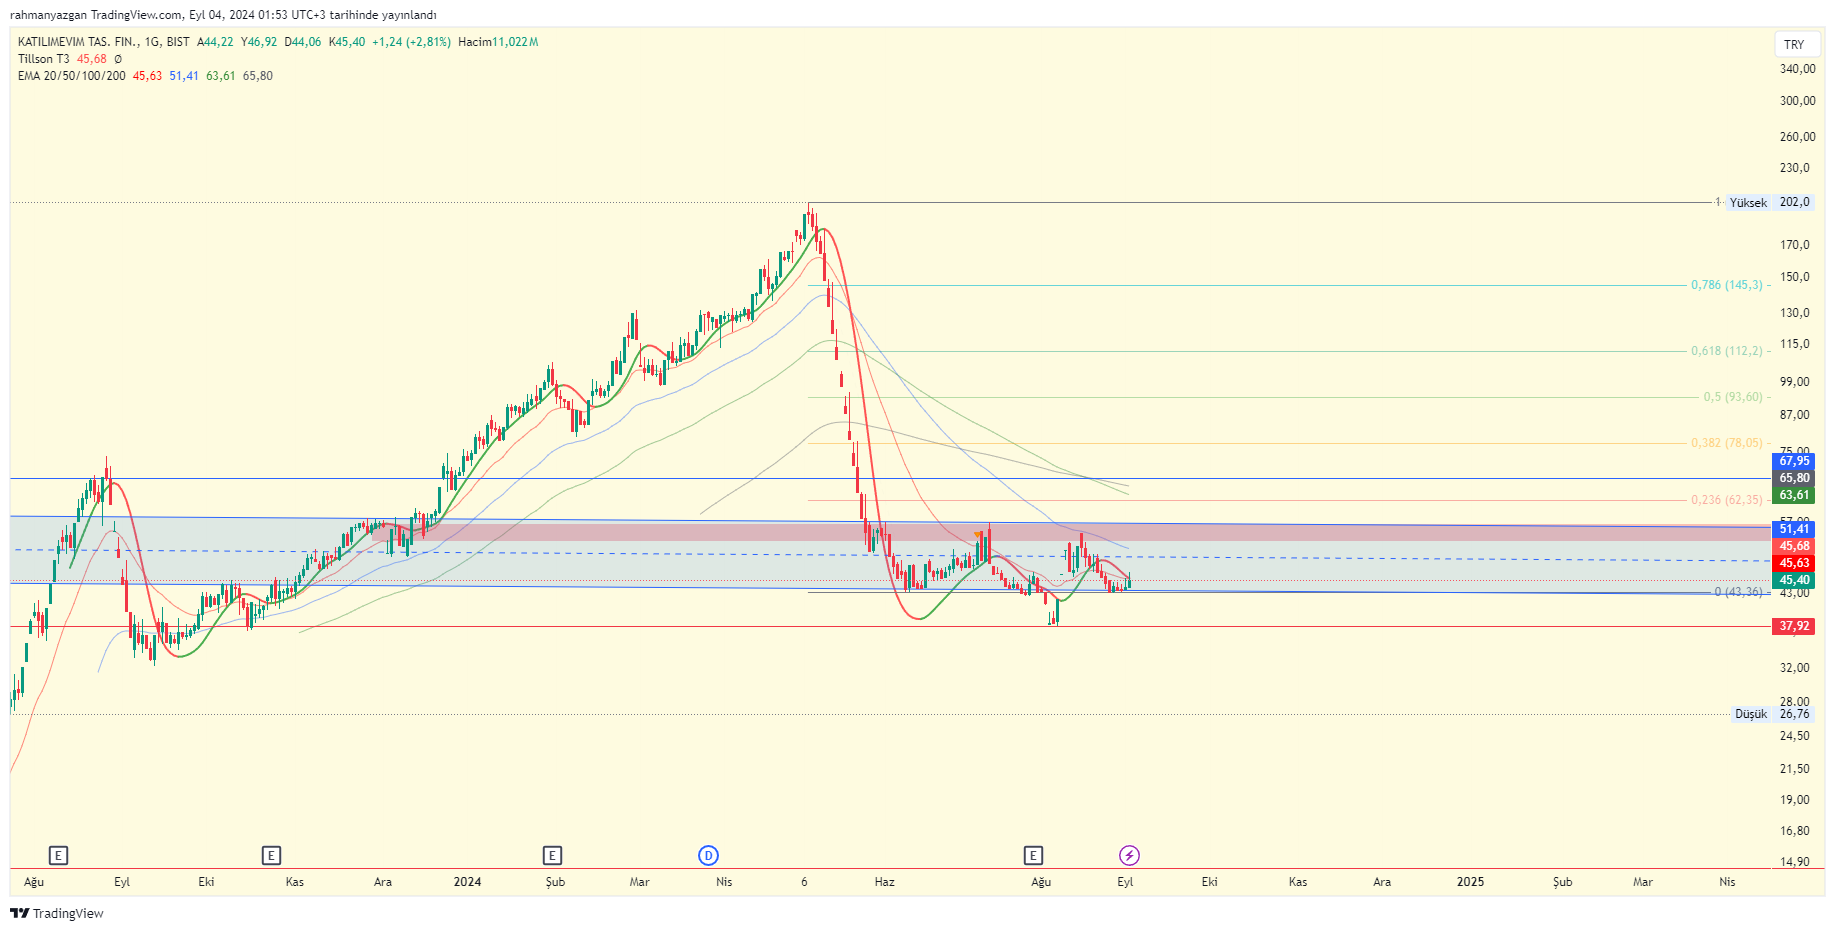Click the 2025 label on time axis
1835x931 pixels.
1470,882
